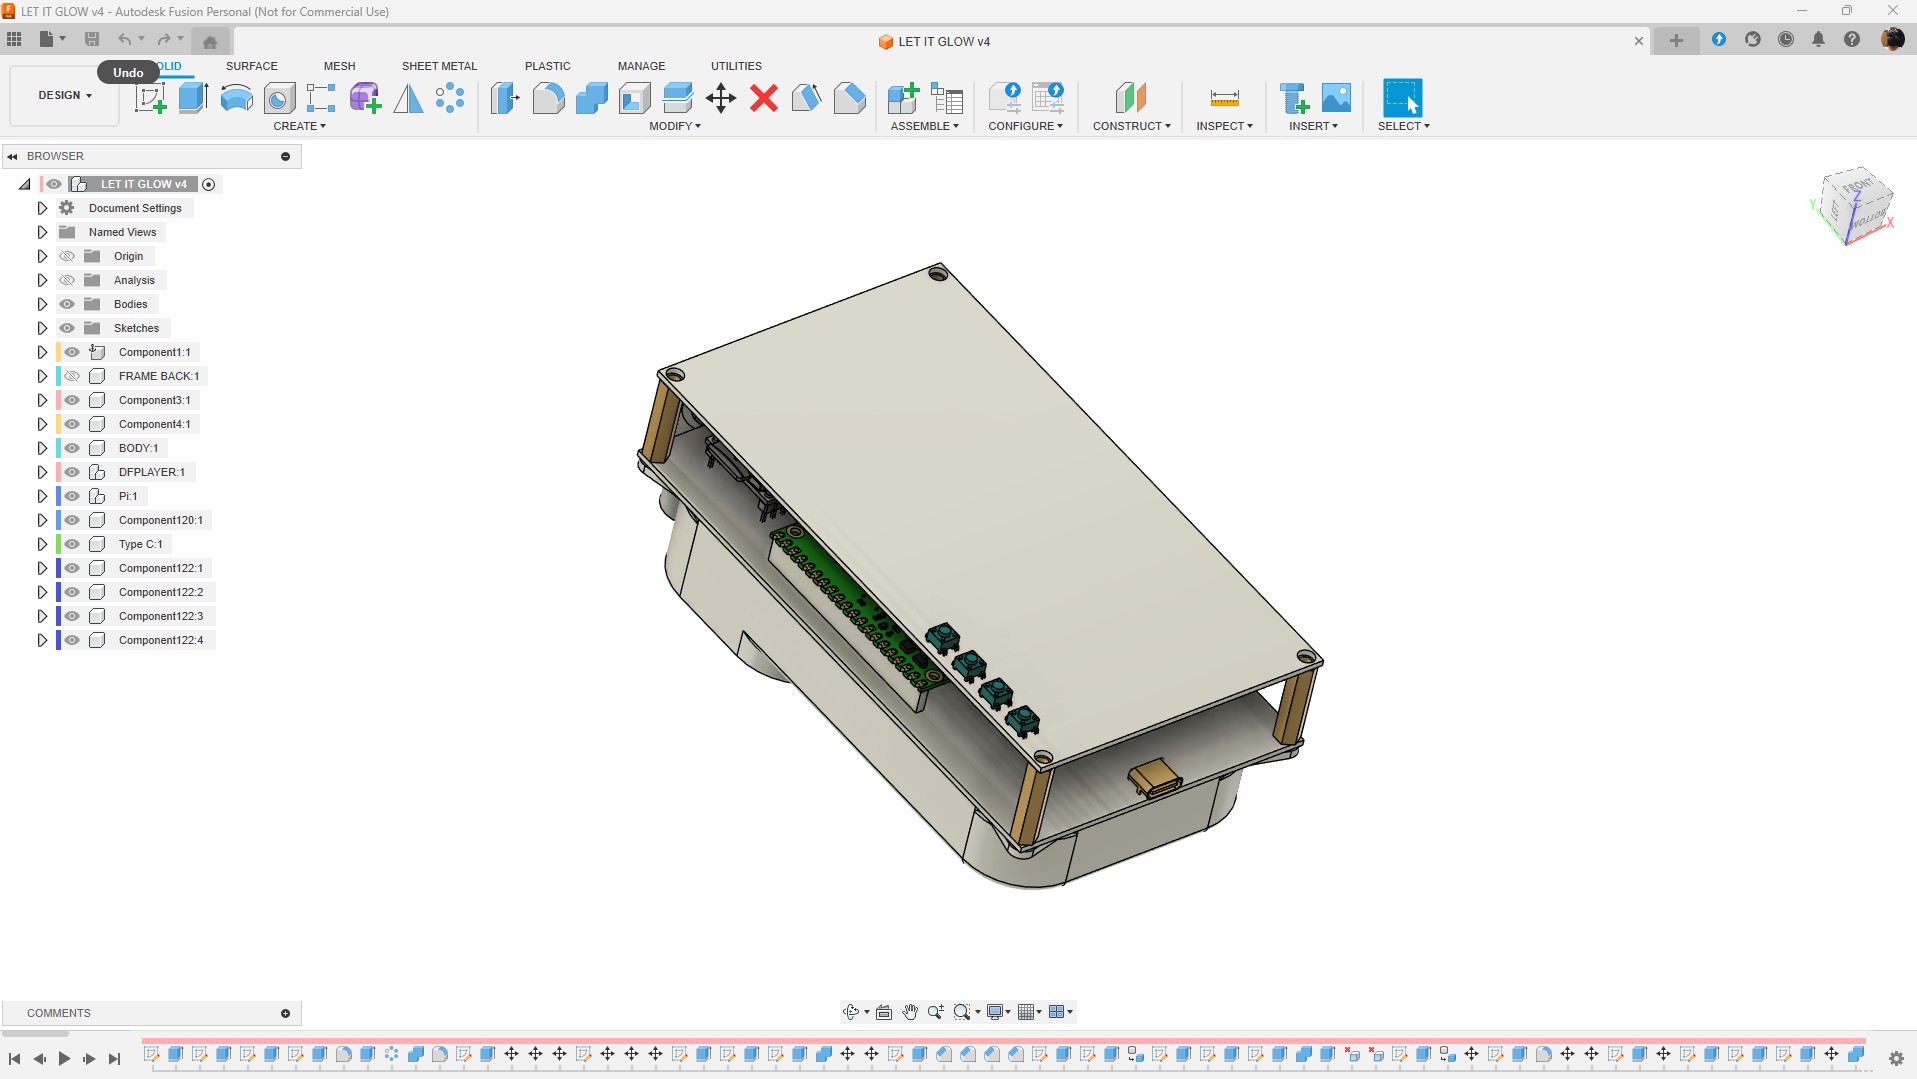The width and height of the screenshot is (1917, 1079).
Task: Show the hidden FRAME BACK:1 component
Action: 72,376
